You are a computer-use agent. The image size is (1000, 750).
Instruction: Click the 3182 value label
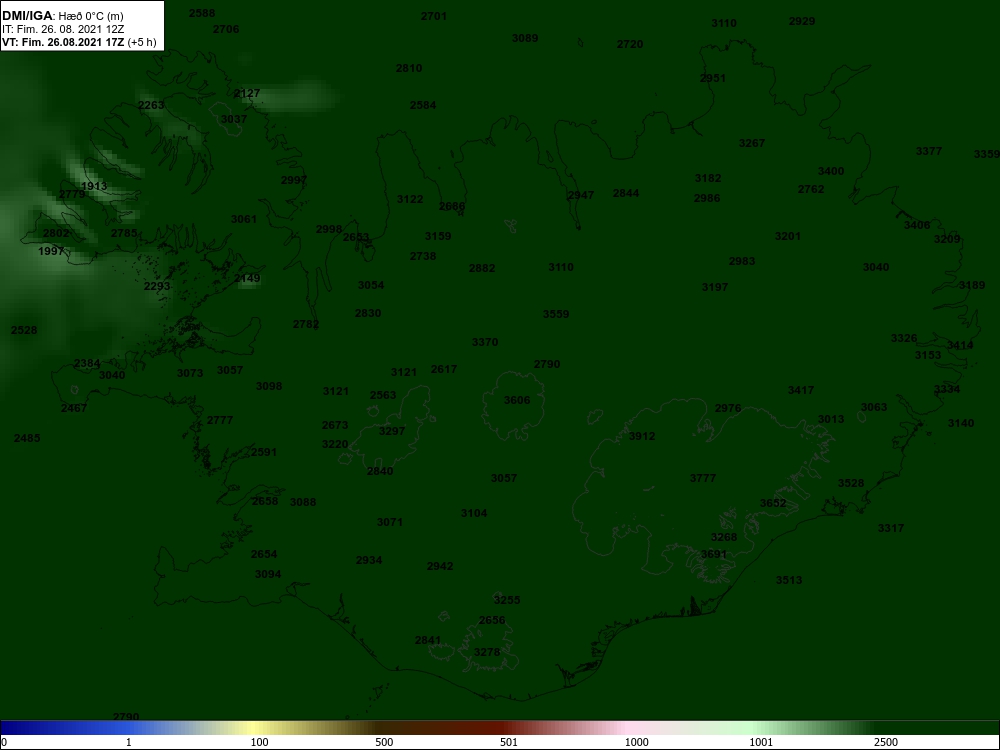pyautogui.click(x=708, y=178)
